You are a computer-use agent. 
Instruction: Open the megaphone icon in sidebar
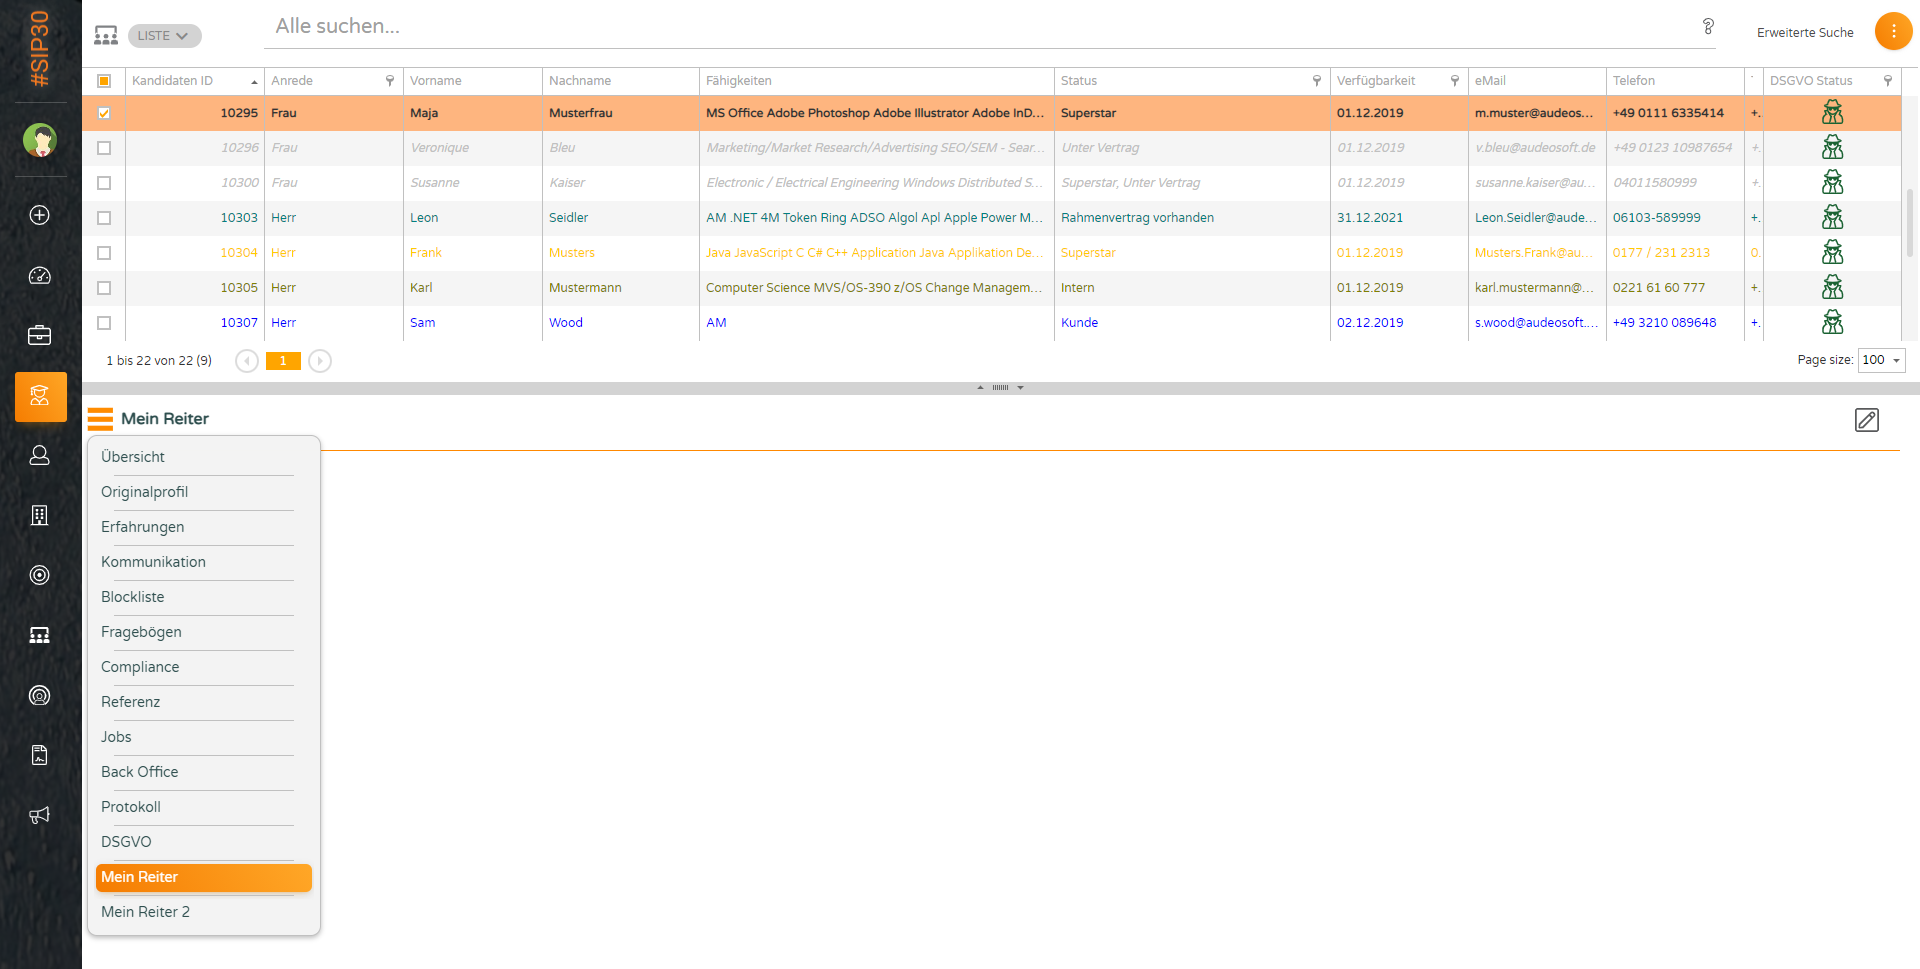tap(40, 815)
